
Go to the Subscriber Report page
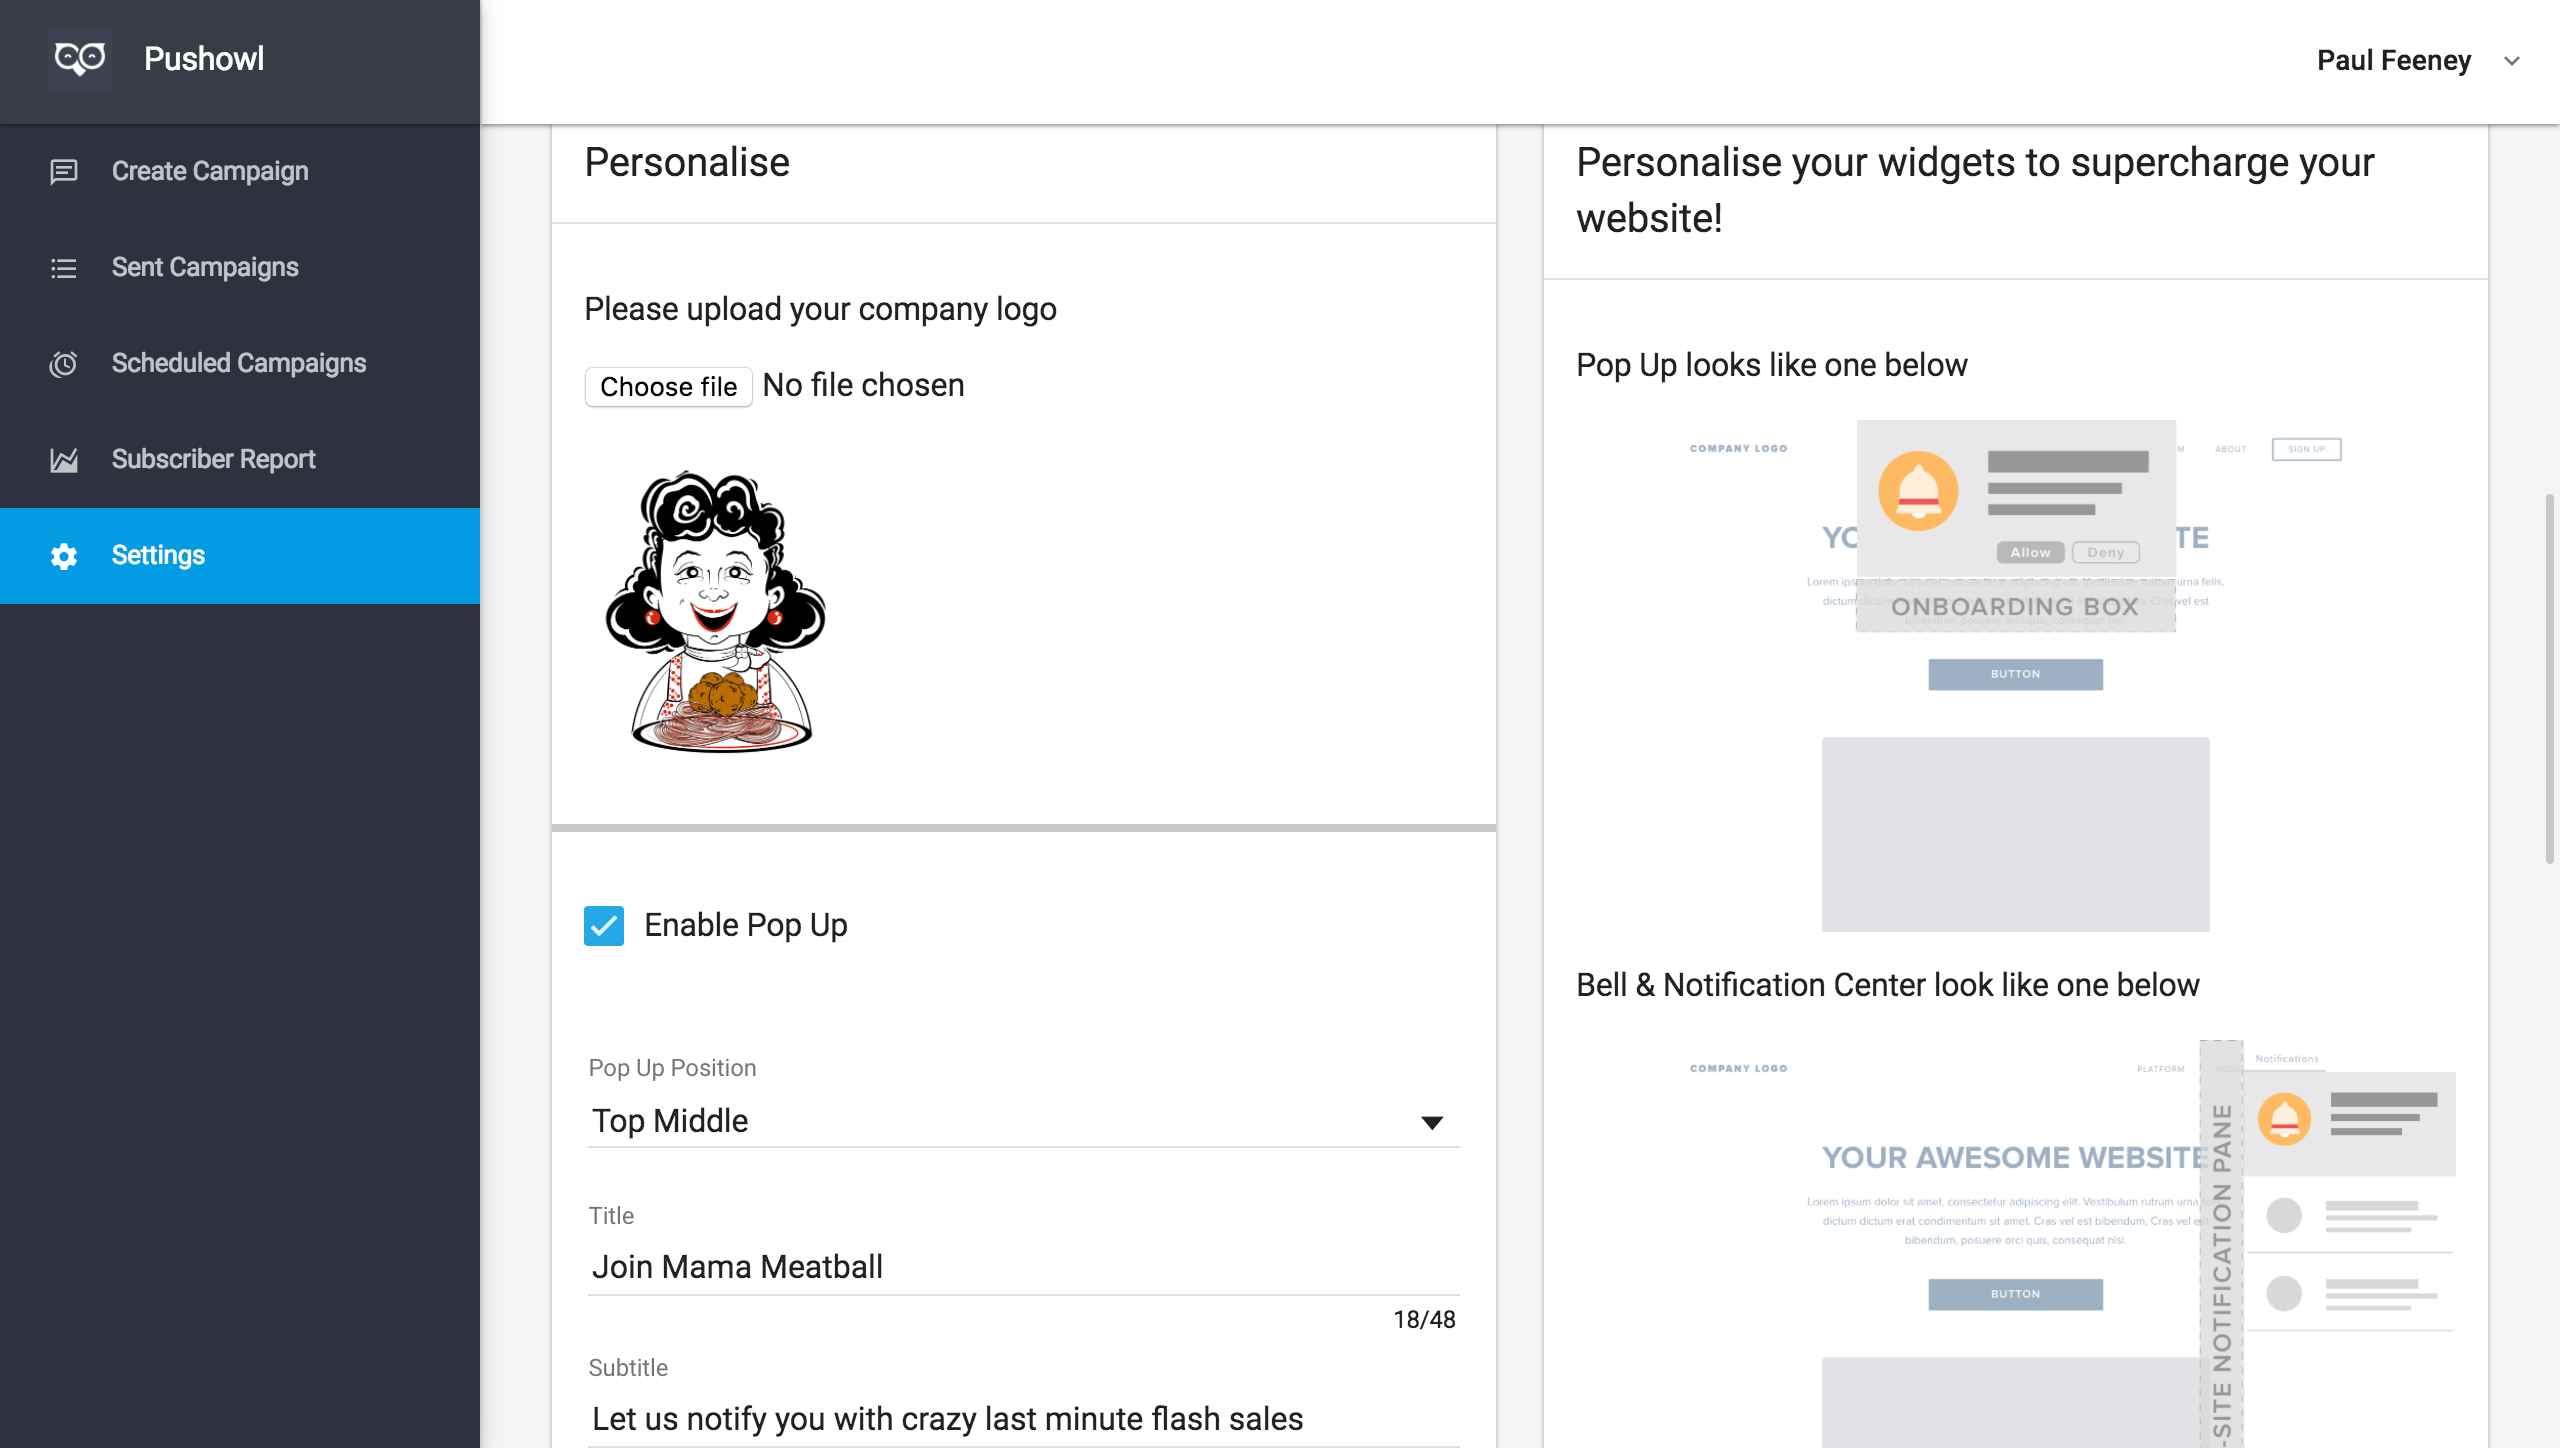click(x=213, y=460)
